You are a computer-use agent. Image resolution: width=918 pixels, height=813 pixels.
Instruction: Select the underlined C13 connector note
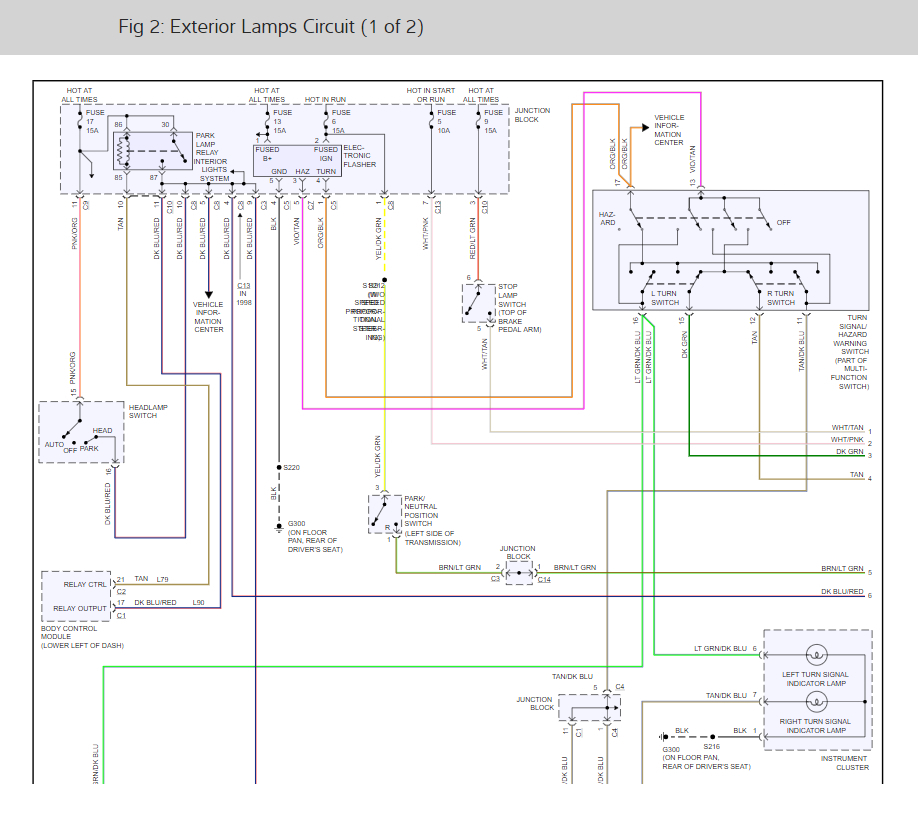click(x=244, y=286)
